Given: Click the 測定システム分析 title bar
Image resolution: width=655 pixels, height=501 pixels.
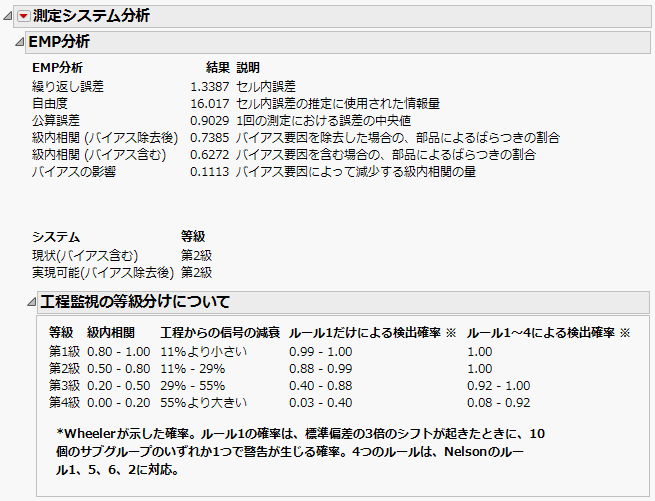Looking at the screenshot, I should [x=332, y=16].
